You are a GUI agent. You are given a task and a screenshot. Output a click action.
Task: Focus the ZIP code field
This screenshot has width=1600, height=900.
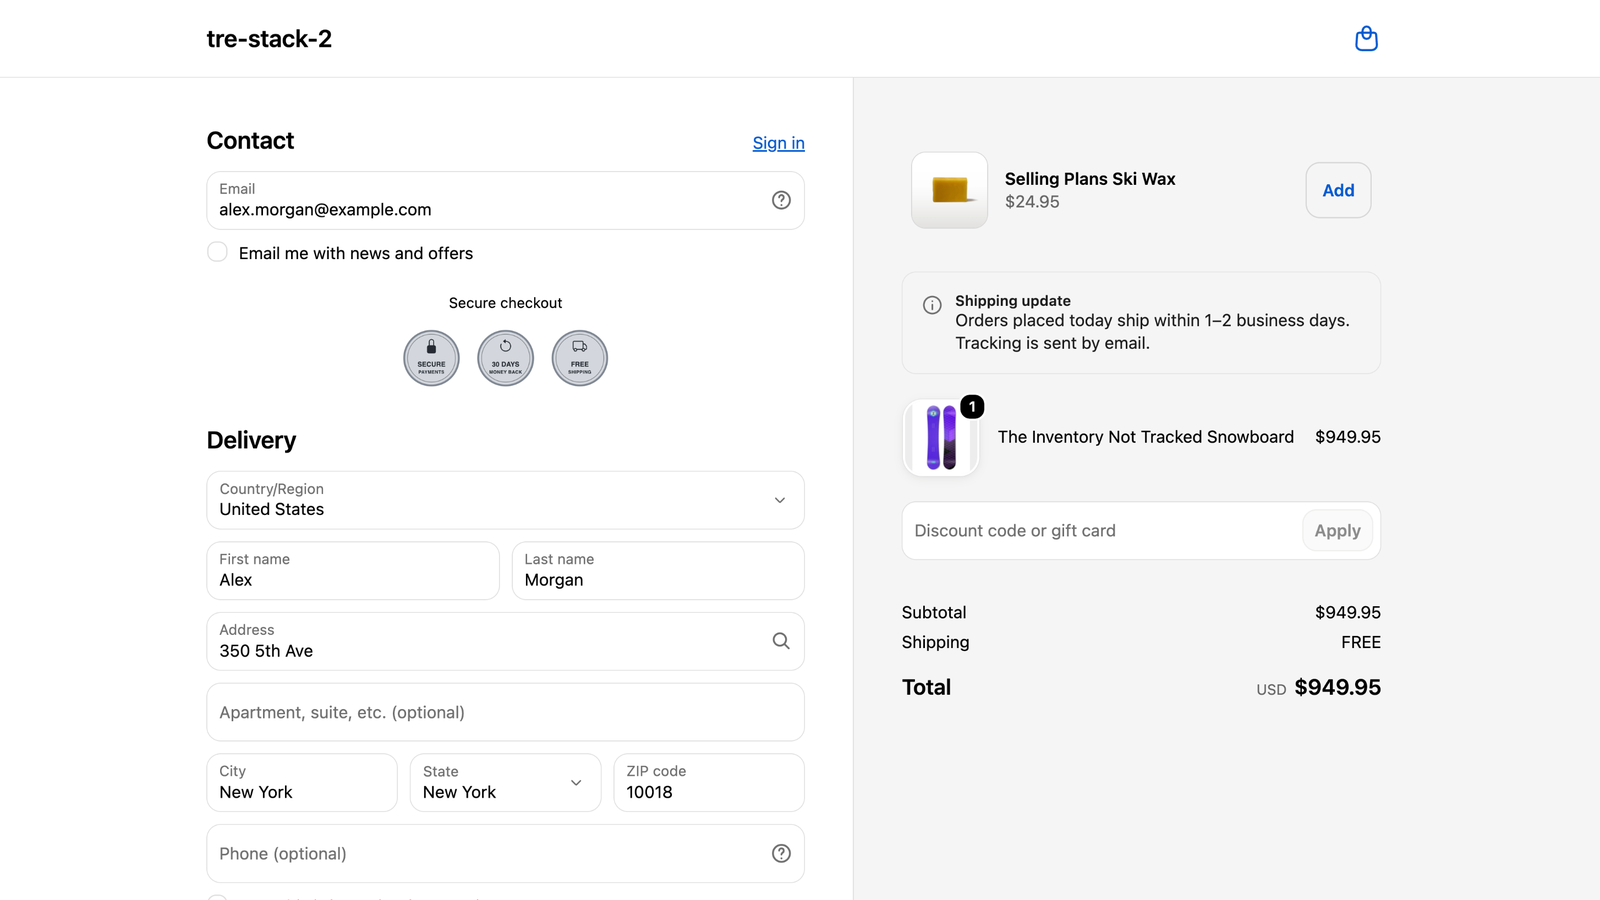click(x=709, y=783)
